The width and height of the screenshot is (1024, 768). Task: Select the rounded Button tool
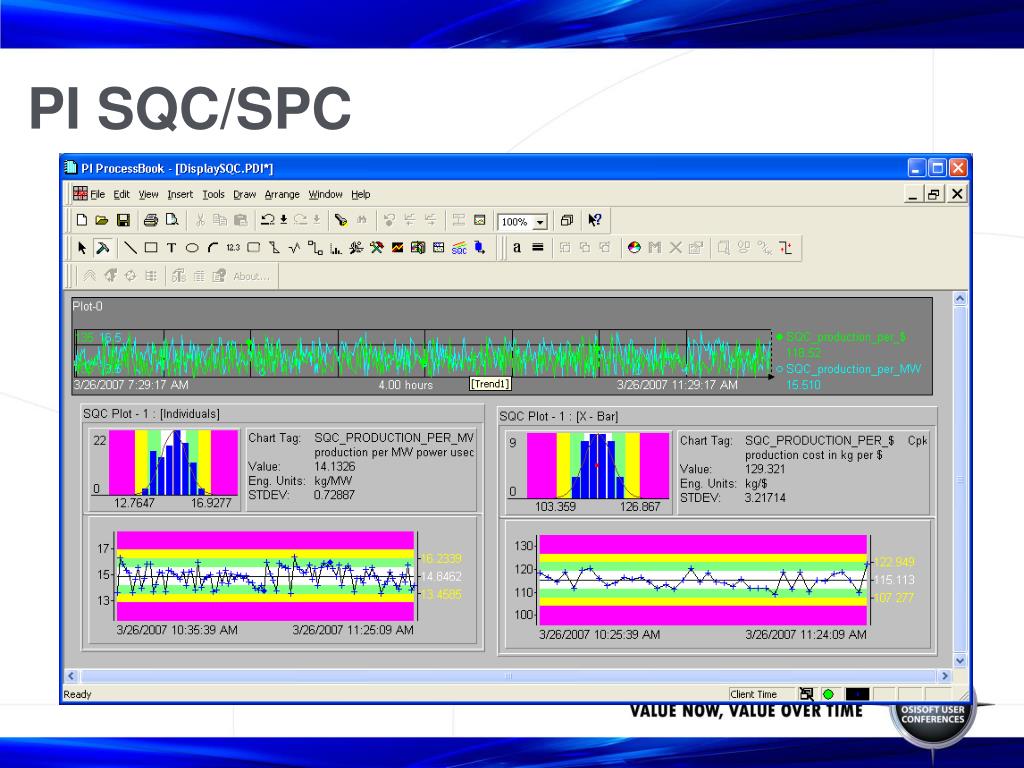pos(254,248)
